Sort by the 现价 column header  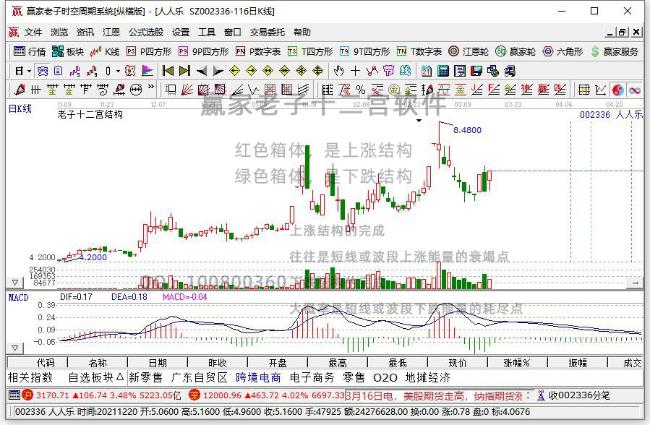(457, 363)
